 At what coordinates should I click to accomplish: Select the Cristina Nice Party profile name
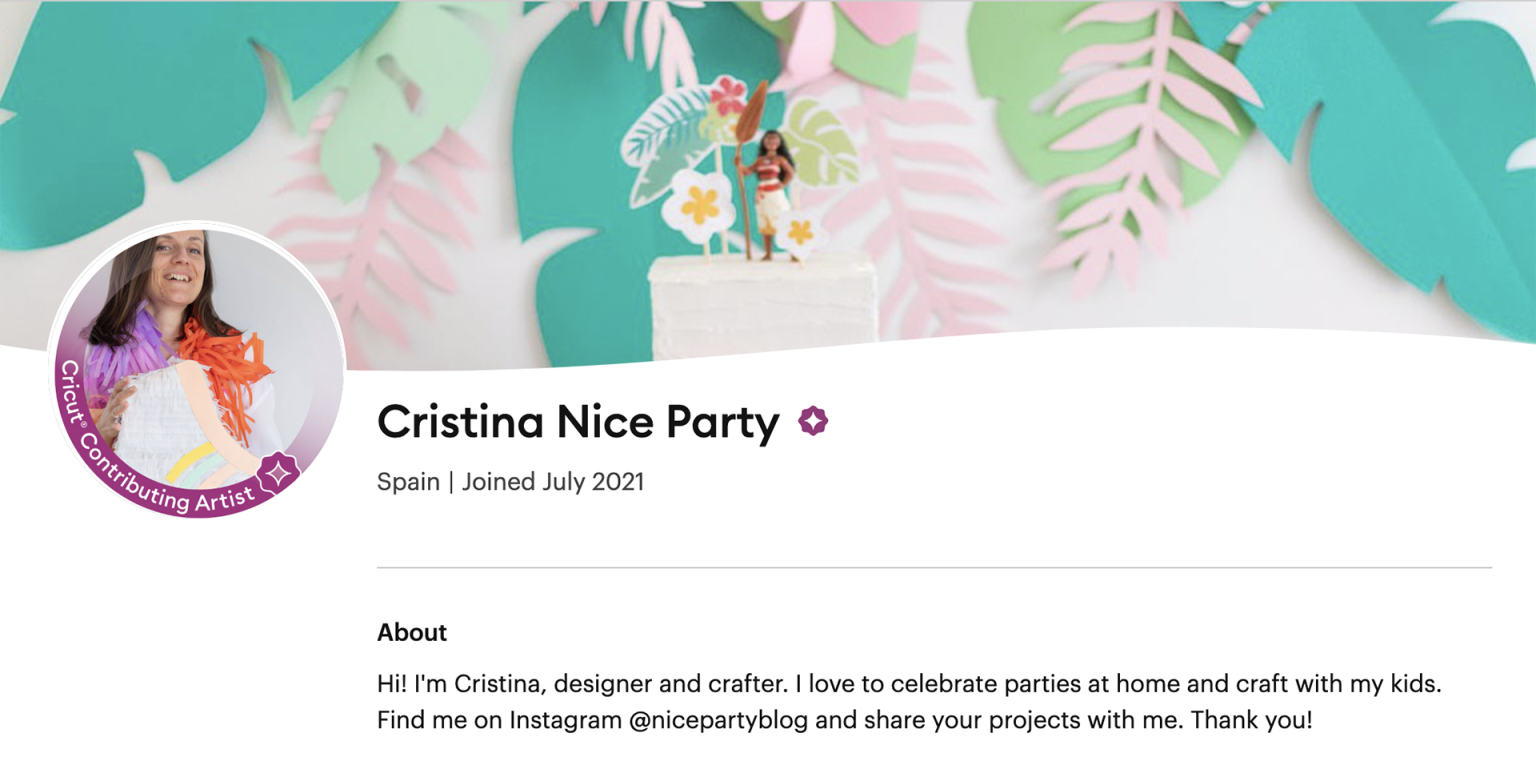point(578,423)
